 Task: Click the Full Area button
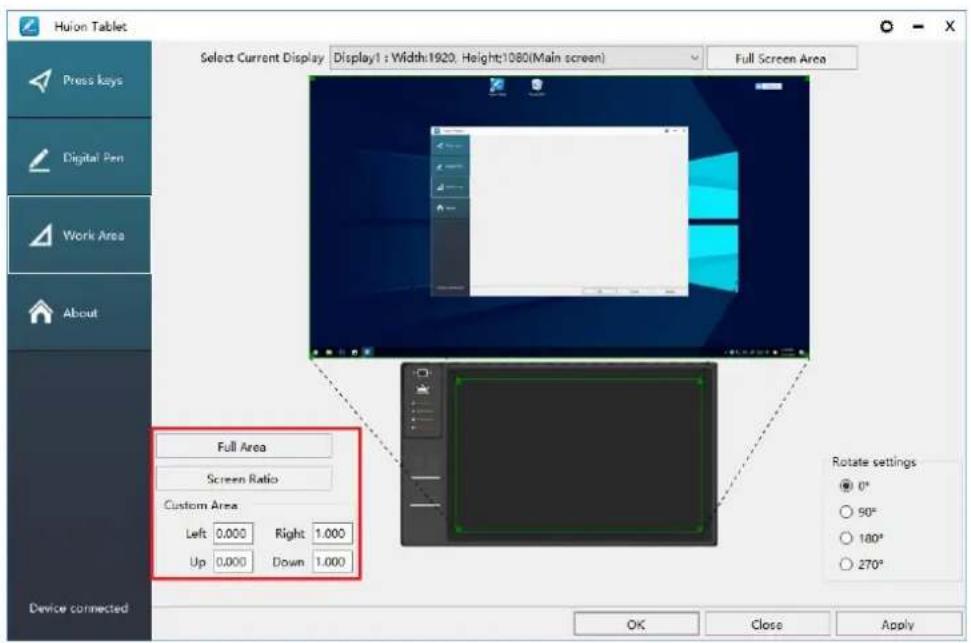coord(243,446)
